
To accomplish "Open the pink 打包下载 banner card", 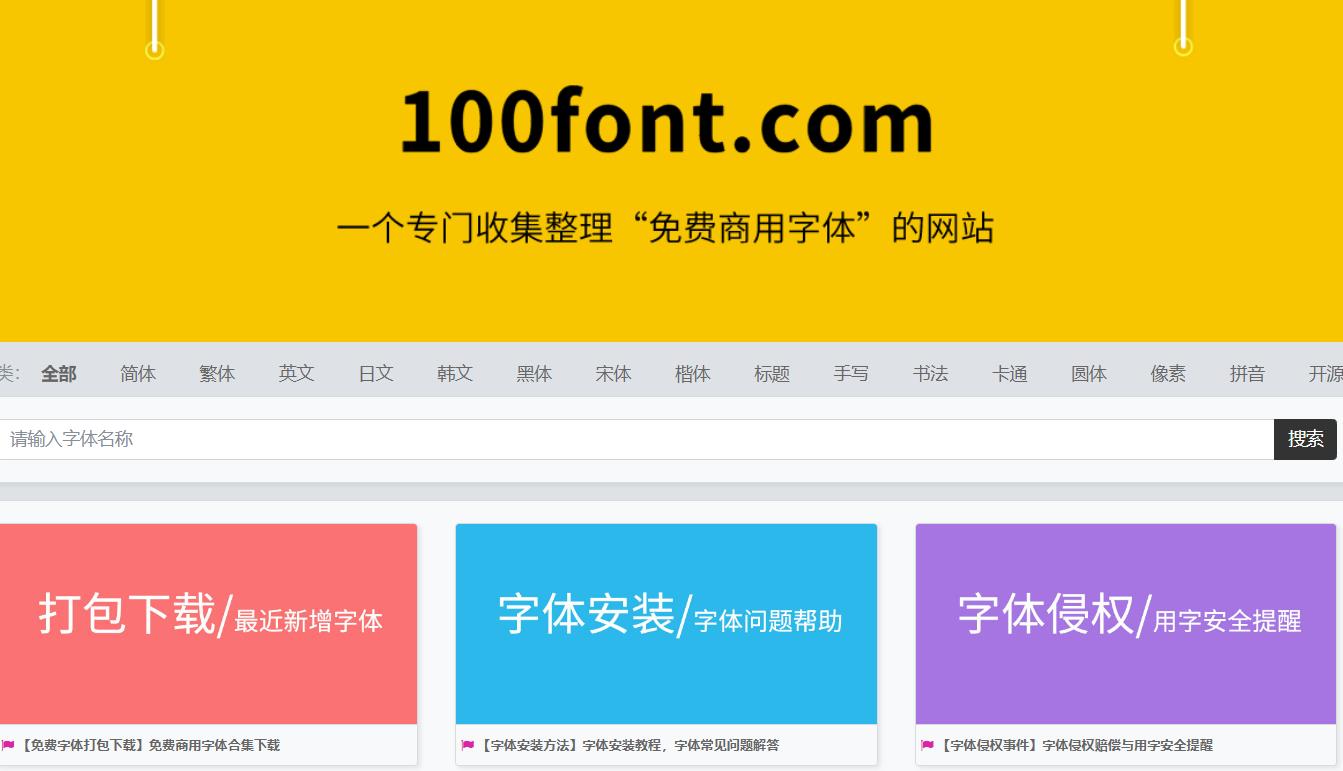I will tap(208, 623).
